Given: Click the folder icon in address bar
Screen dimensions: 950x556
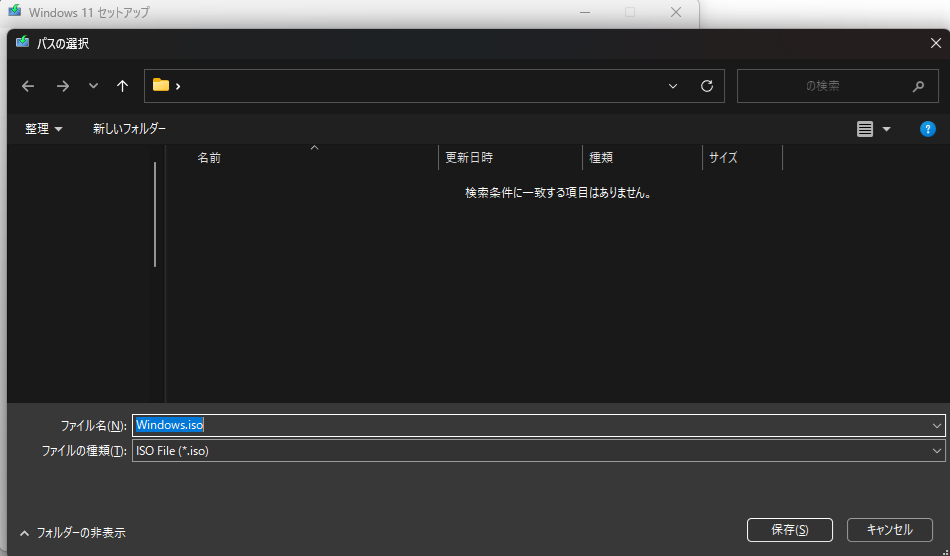Looking at the screenshot, I should [x=161, y=86].
